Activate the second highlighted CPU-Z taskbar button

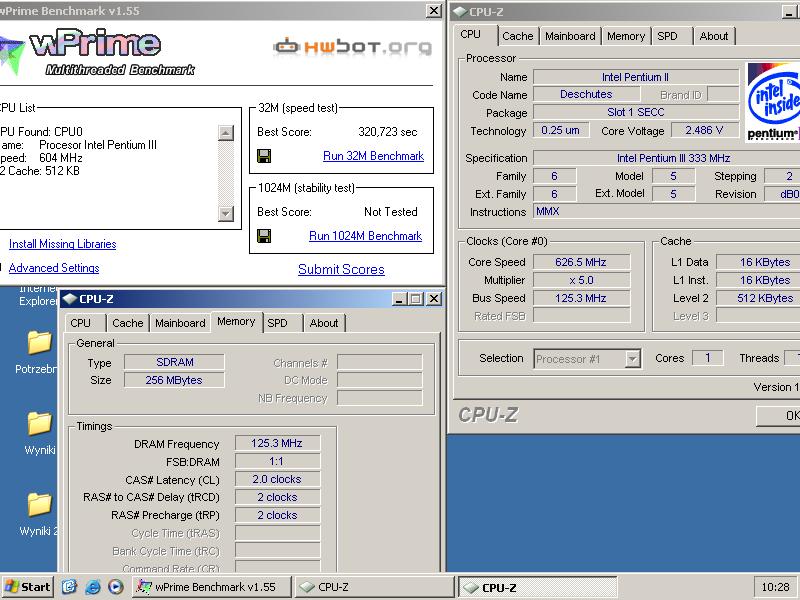click(538, 588)
